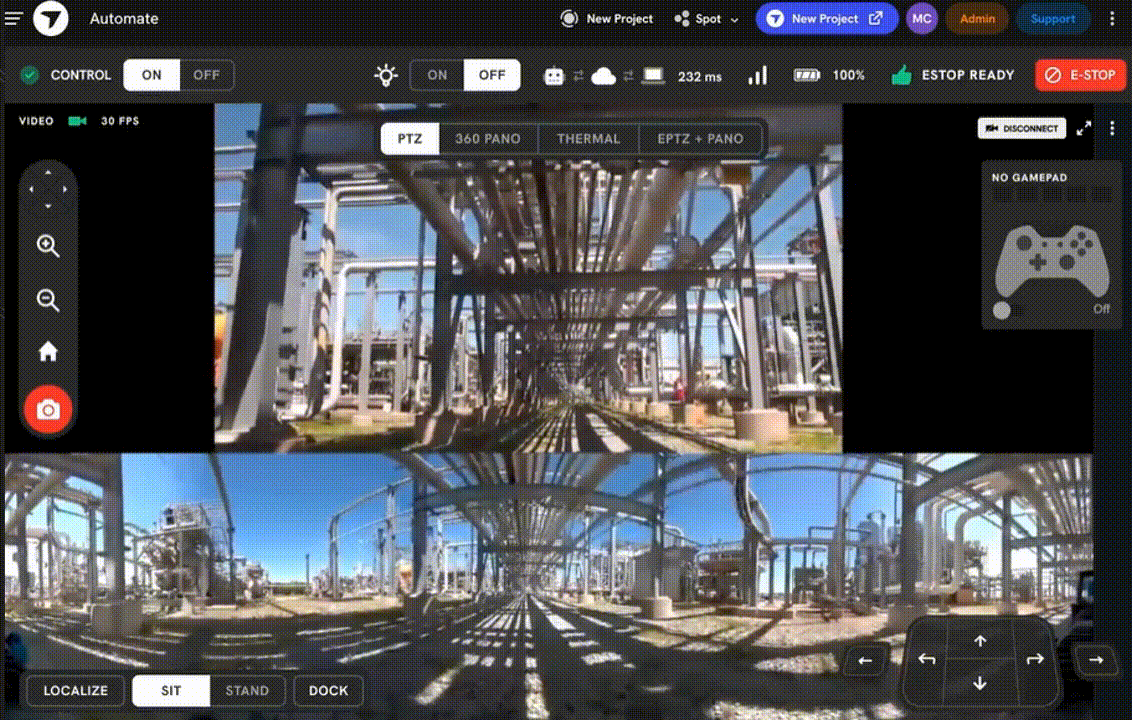This screenshot has width=1132, height=720.
Task: Click the New Project record icon
Action: pos(569,19)
